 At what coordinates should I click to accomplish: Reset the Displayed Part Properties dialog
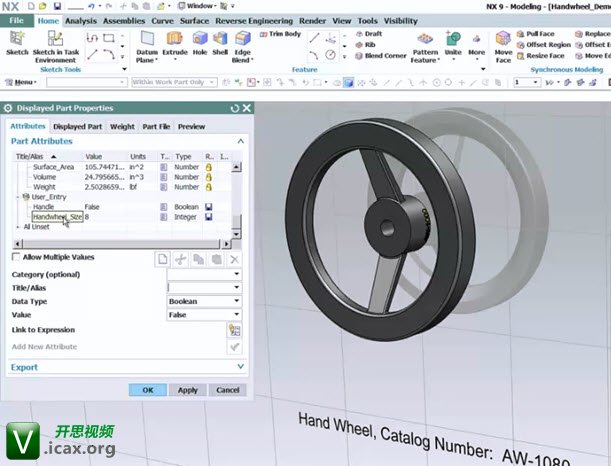point(235,108)
